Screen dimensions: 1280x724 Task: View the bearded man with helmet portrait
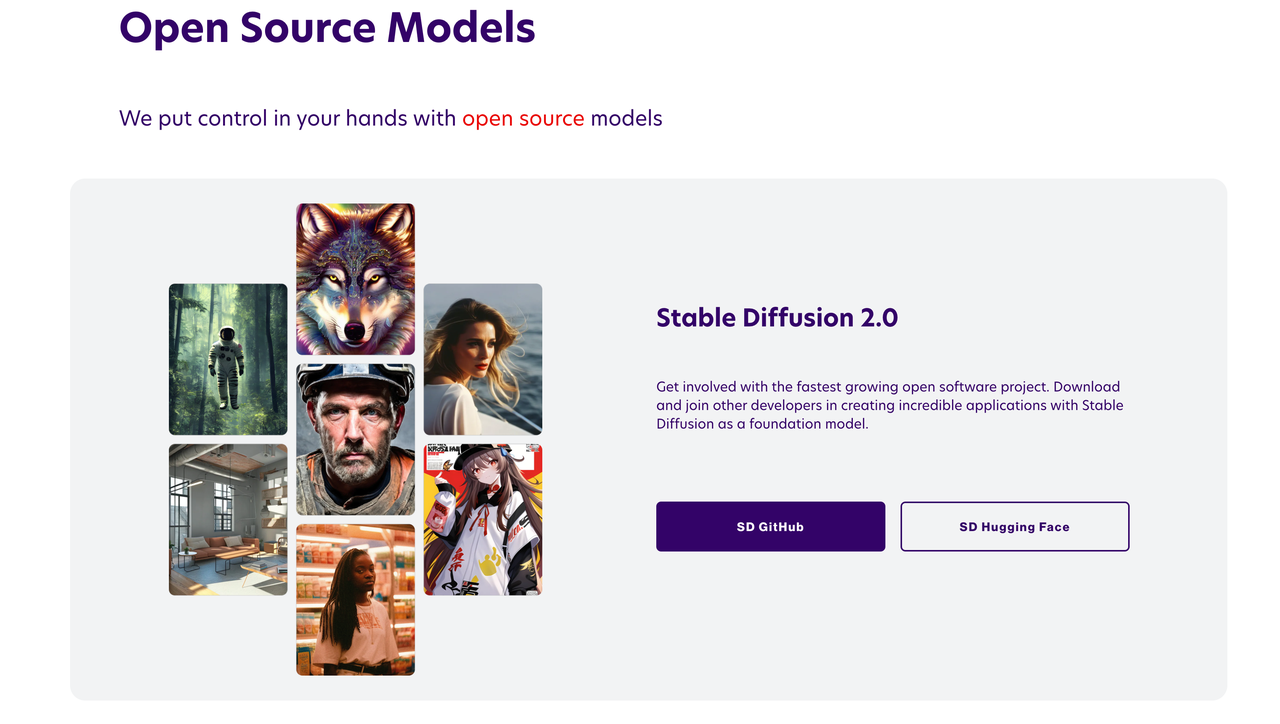[355, 439]
